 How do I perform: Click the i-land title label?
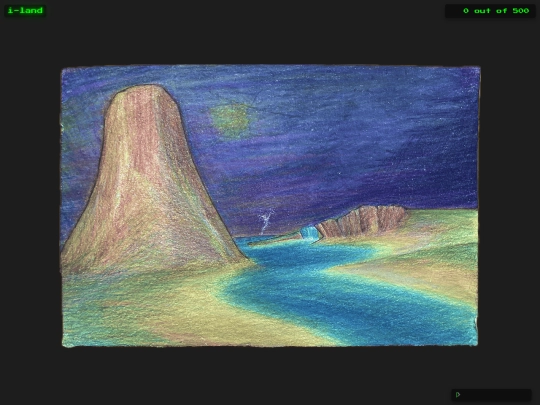pos(25,11)
